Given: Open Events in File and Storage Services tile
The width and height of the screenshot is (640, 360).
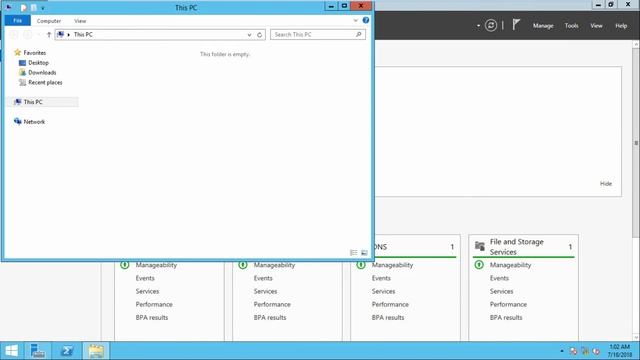Looking at the screenshot, I should (499, 278).
